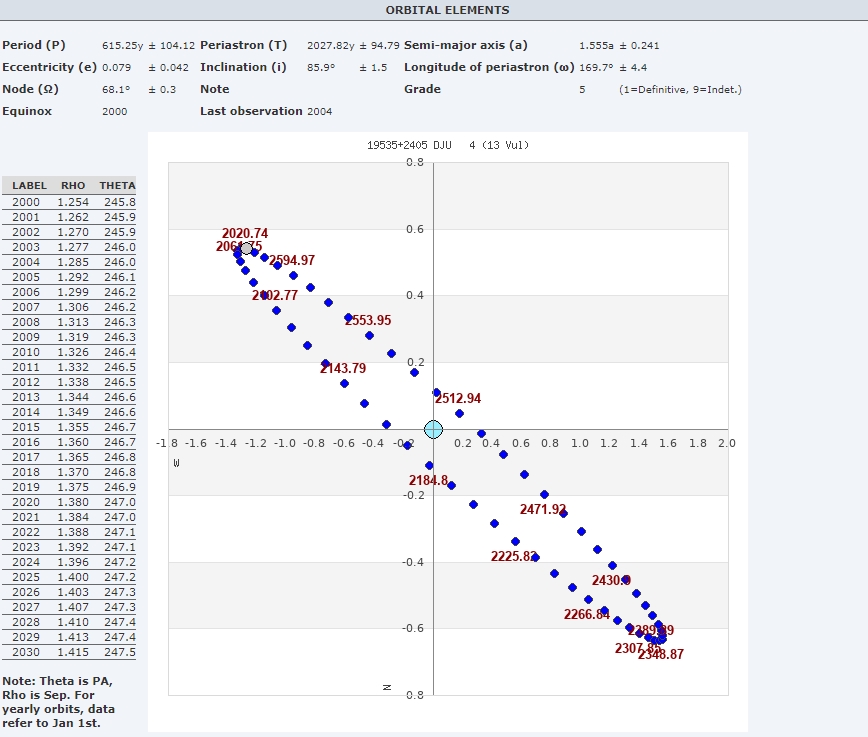This screenshot has height=737, width=868.
Task: Click theta value 246.4 for 2010
Action: point(120,352)
